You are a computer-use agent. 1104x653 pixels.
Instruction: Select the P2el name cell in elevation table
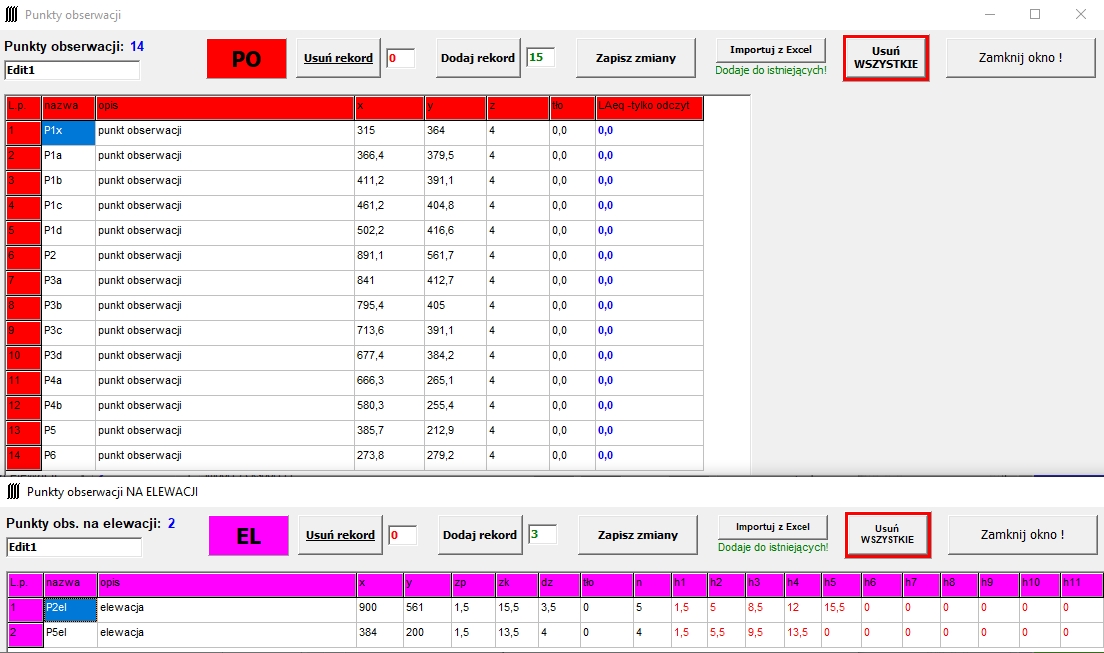pos(69,607)
